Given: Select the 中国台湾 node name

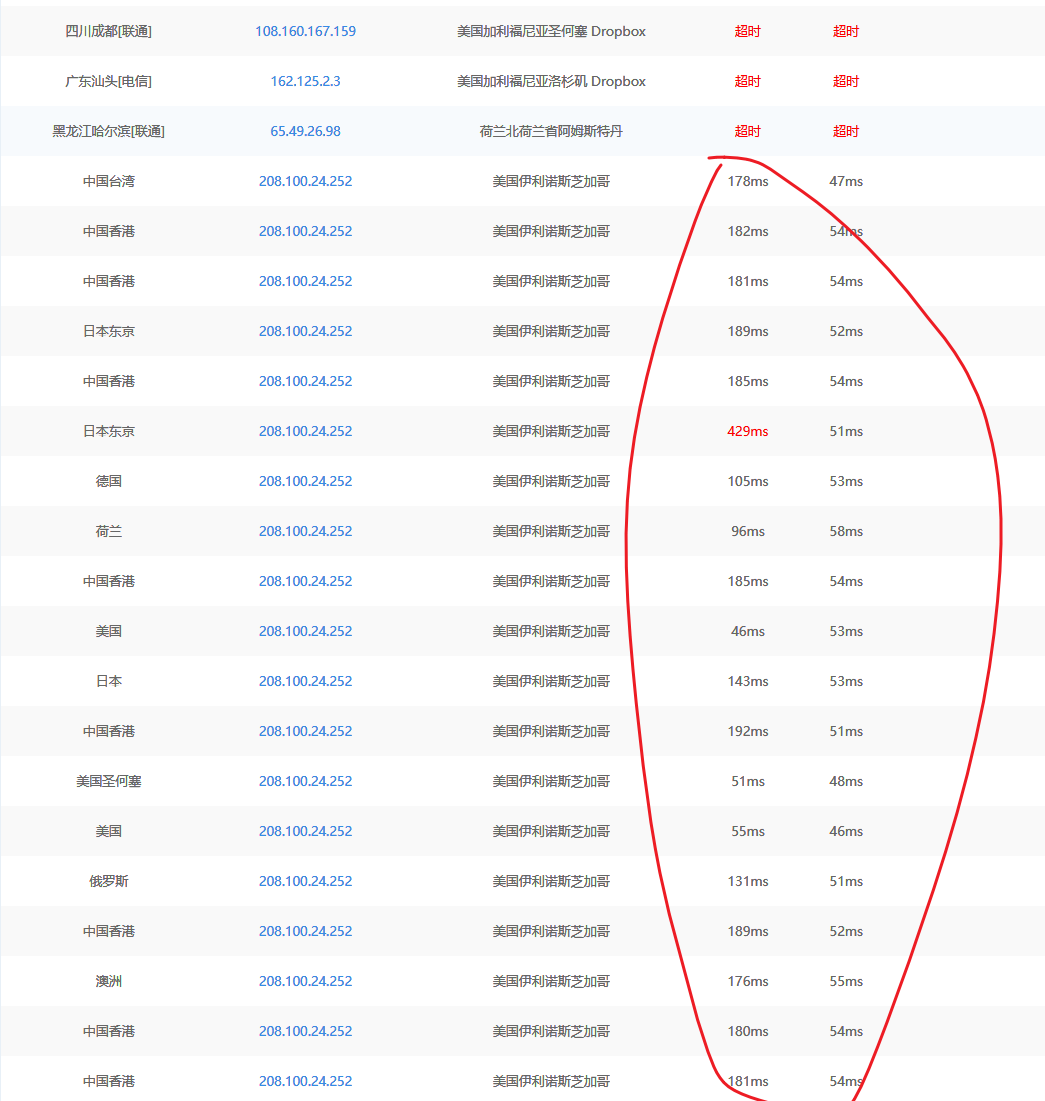Looking at the screenshot, I should pos(108,181).
